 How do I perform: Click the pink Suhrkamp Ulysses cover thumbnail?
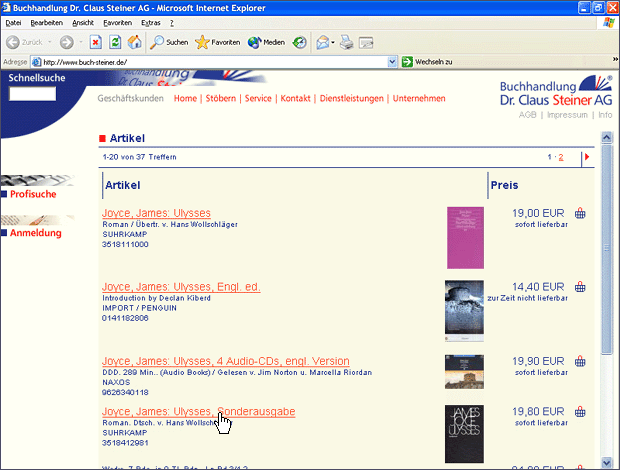(465, 238)
